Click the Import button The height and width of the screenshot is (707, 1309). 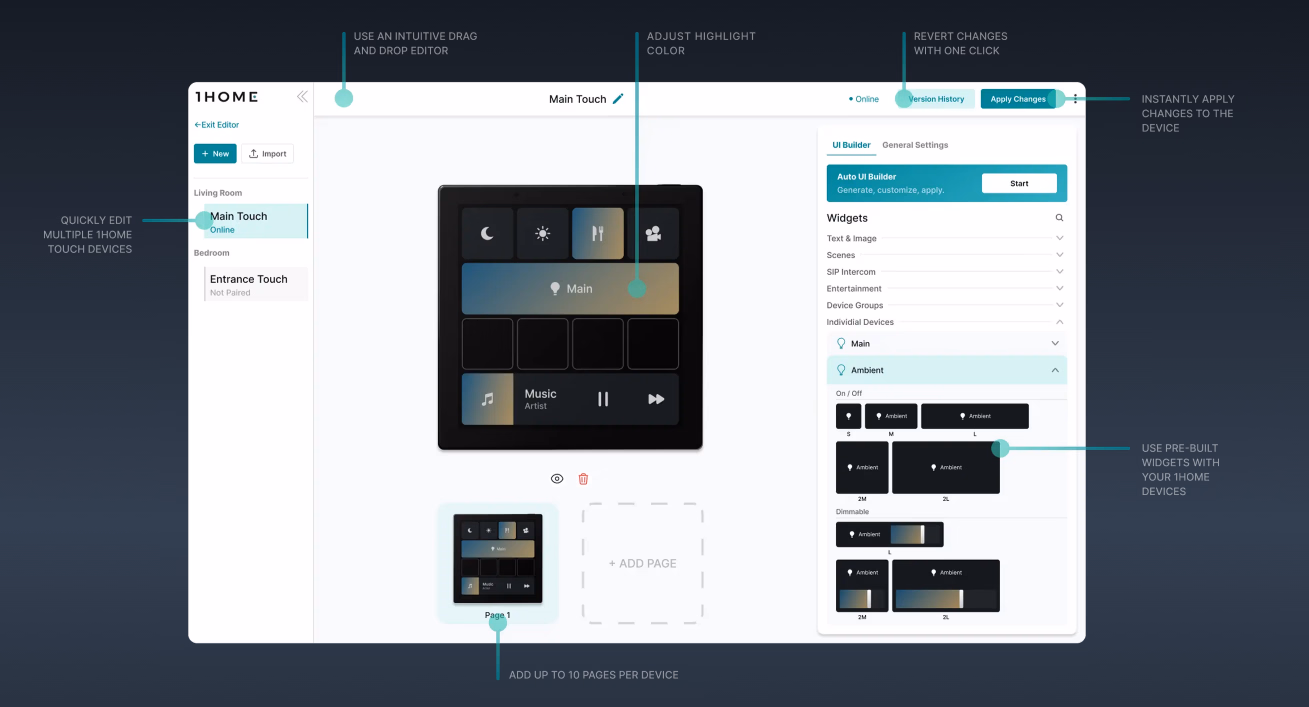tap(267, 154)
